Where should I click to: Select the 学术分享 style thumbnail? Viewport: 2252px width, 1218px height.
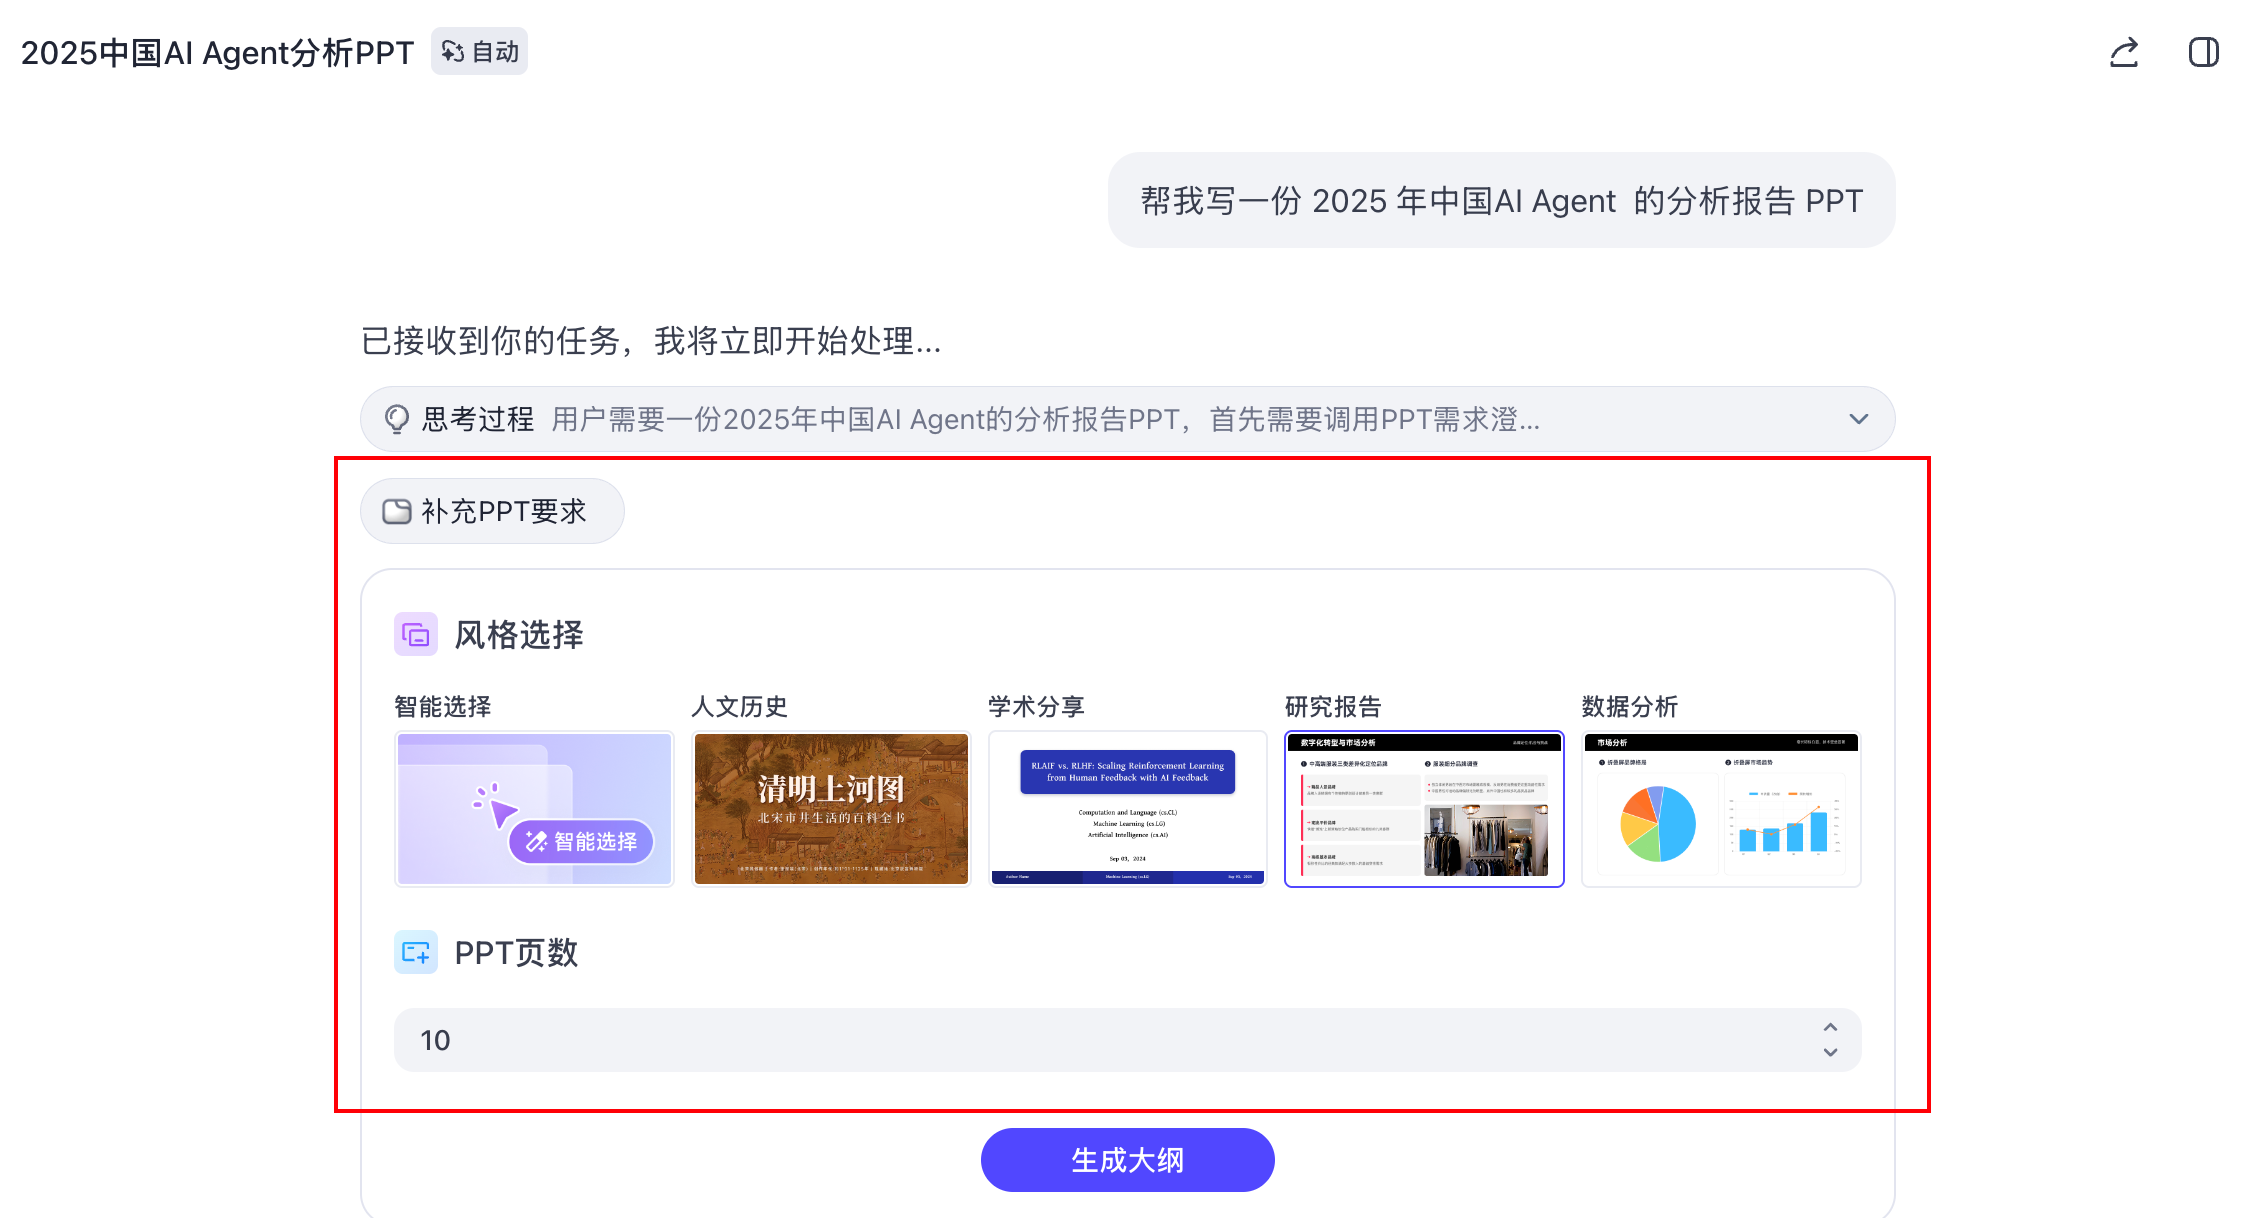pyautogui.click(x=1128, y=808)
